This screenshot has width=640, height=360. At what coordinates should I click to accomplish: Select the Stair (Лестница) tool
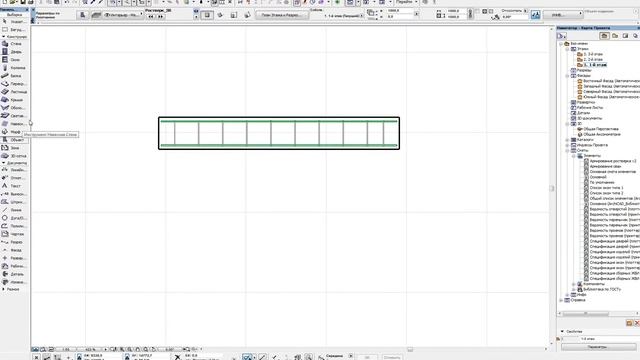pyautogui.click(x=14, y=92)
